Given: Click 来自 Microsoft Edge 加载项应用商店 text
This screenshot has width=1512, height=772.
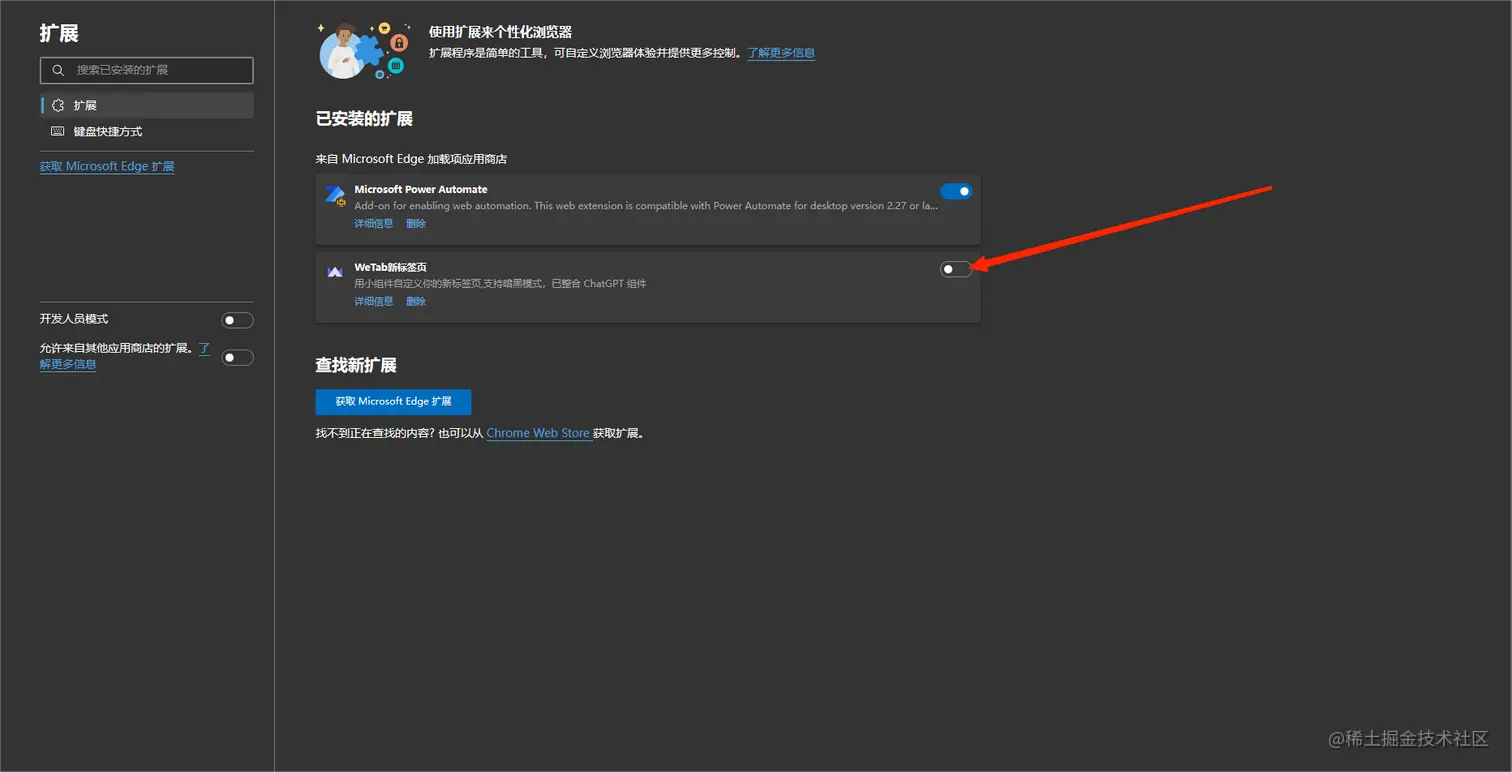Looking at the screenshot, I should pyautogui.click(x=411, y=159).
